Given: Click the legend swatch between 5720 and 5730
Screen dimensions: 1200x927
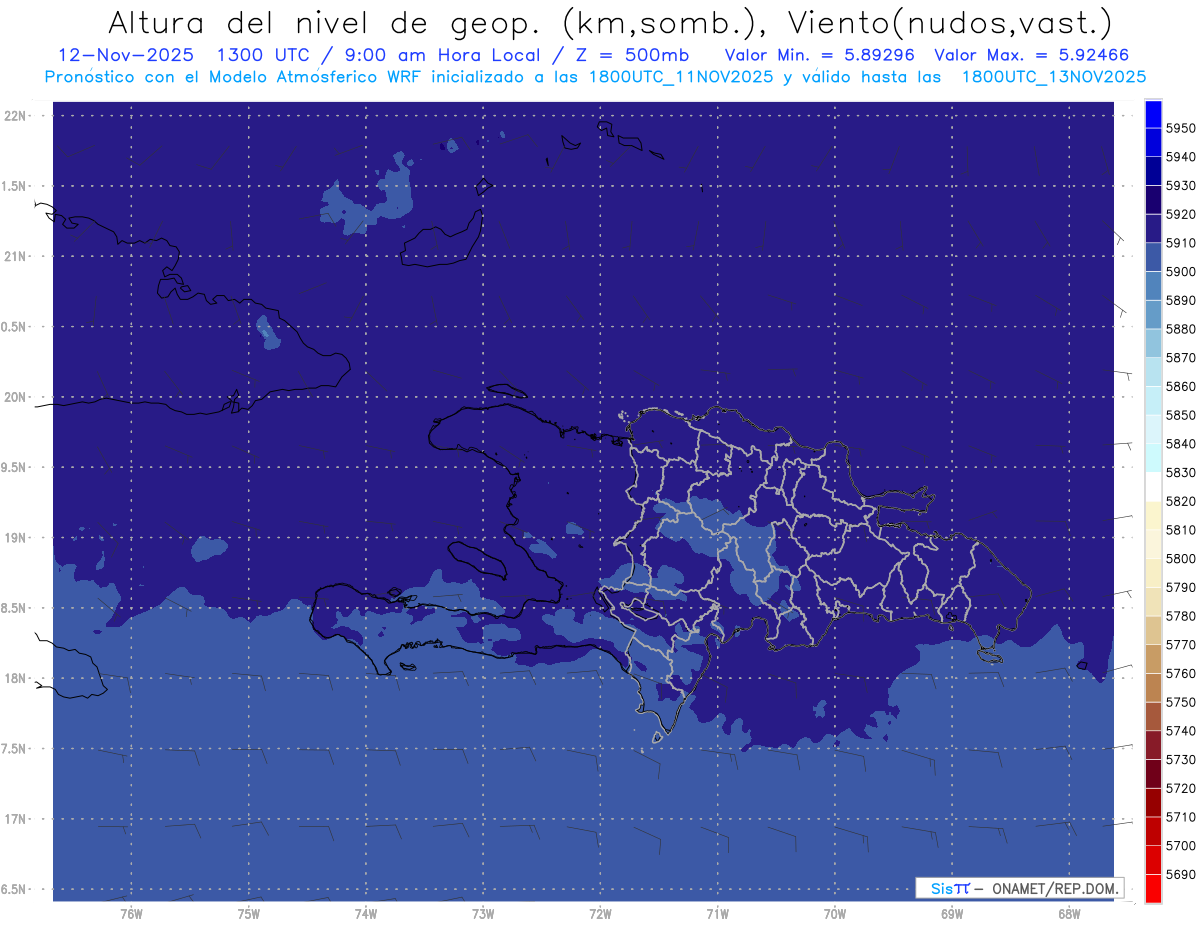Looking at the screenshot, I should 1153,774.
